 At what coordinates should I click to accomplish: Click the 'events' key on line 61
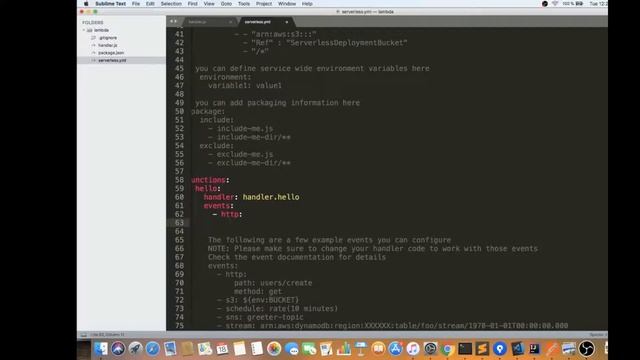[x=217, y=206]
